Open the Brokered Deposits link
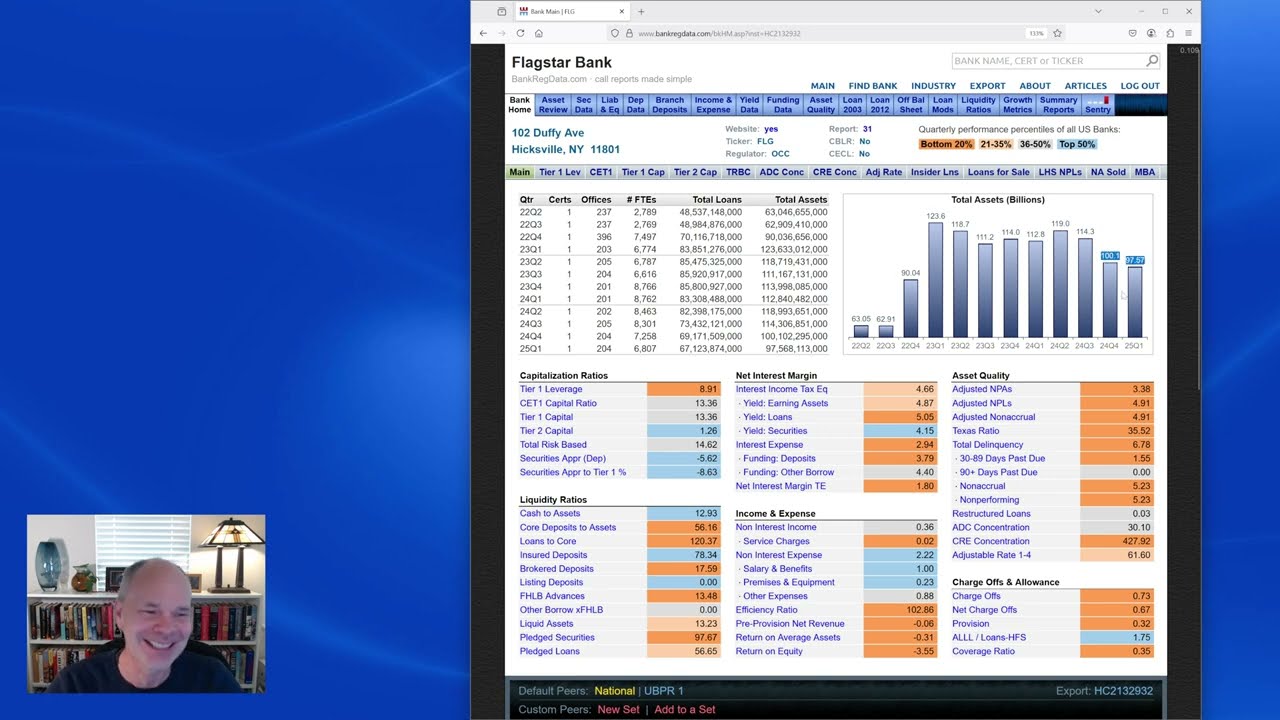1280x720 pixels. coord(557,569)
